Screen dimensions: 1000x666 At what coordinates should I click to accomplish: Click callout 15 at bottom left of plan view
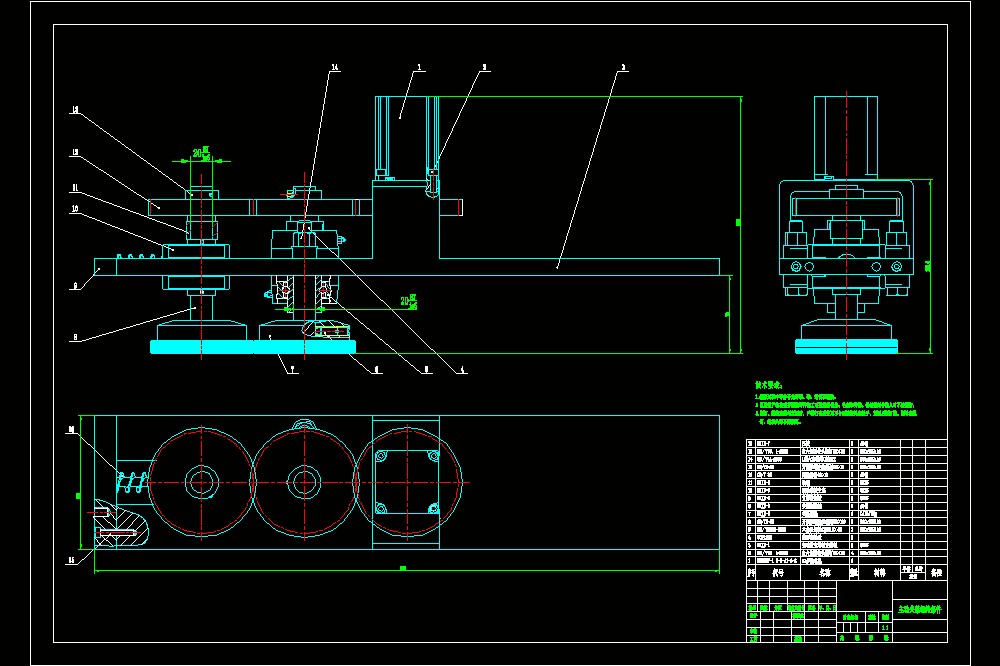point(71,560)
